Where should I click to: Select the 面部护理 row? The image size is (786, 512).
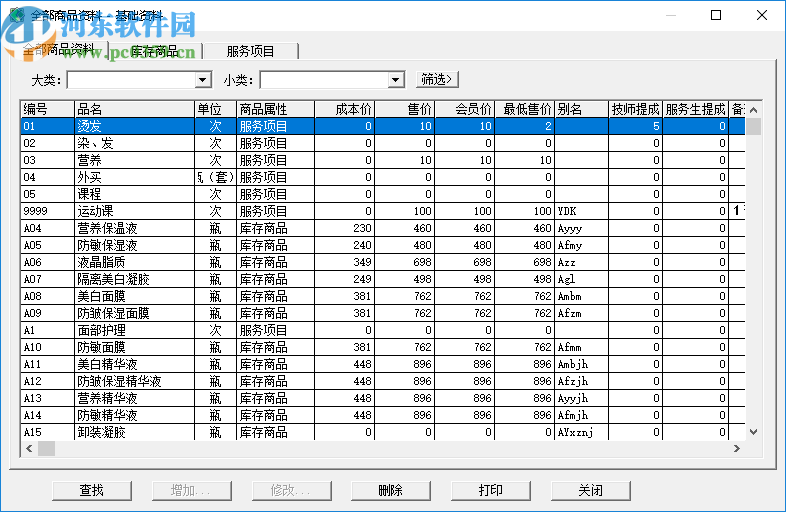[383, 330]
